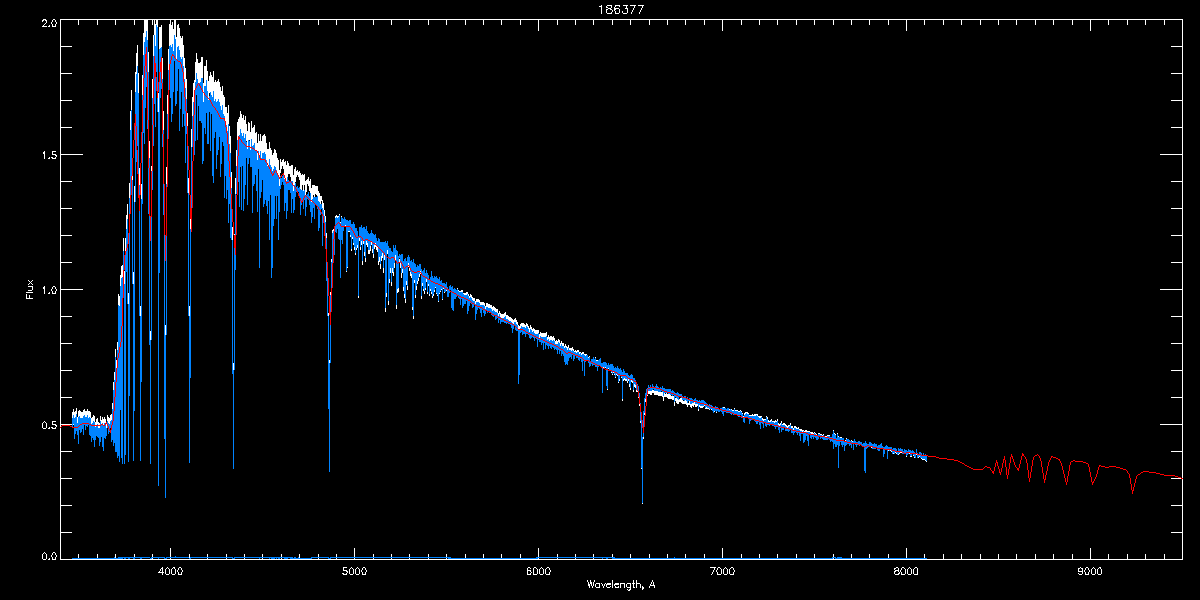The width and height of the screenshot is (1200, 600).
Task: Click the plot title 186377
Action: [x=599, y=7]
